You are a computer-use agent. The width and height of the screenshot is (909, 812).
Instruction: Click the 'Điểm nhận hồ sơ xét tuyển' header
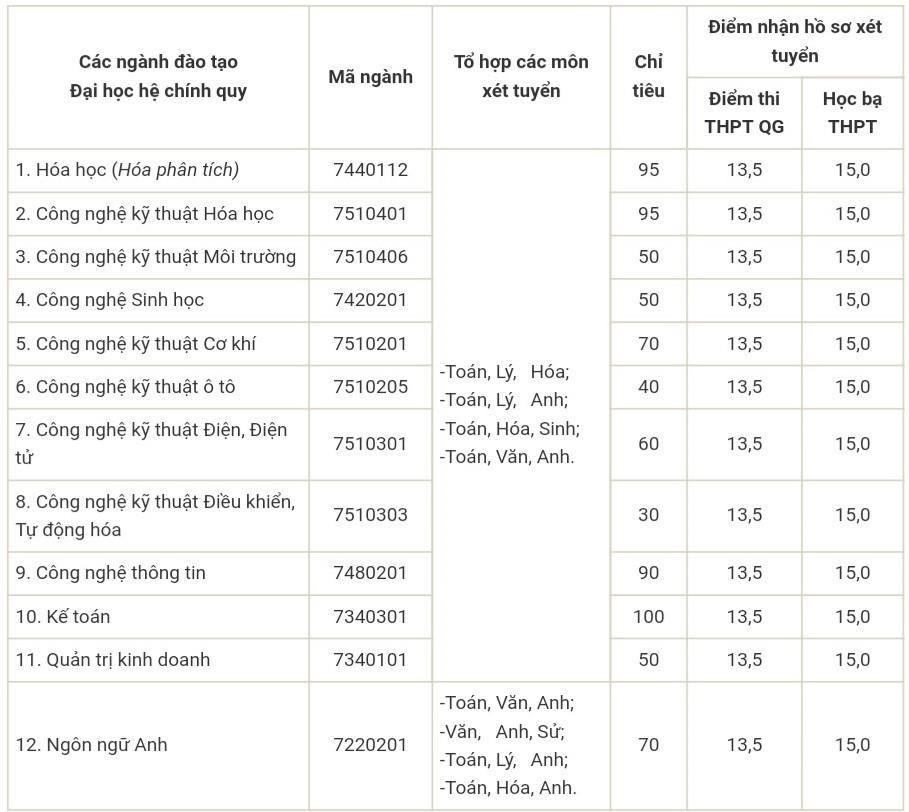(x=795, y=41)
